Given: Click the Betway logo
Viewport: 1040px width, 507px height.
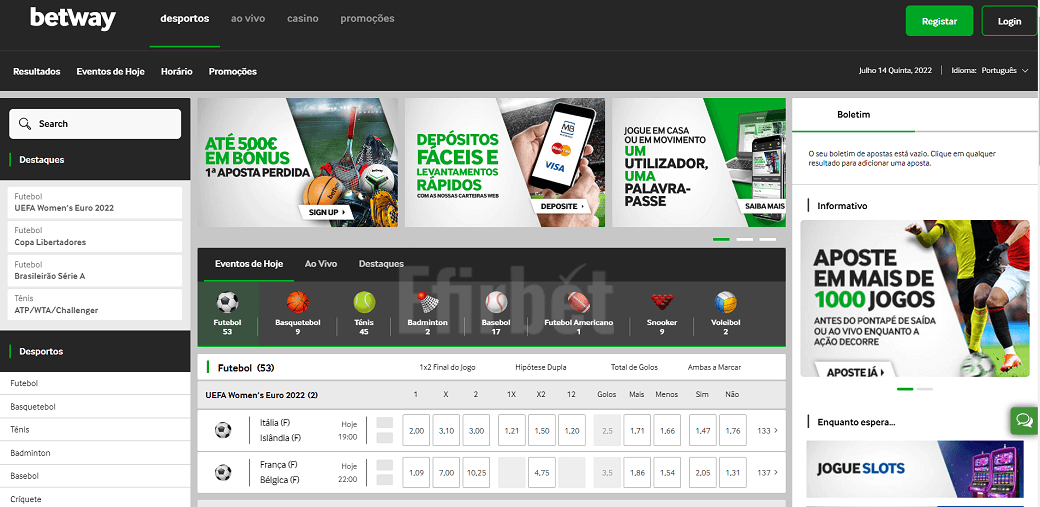Looking at the screenshot, I should (73, 20).
